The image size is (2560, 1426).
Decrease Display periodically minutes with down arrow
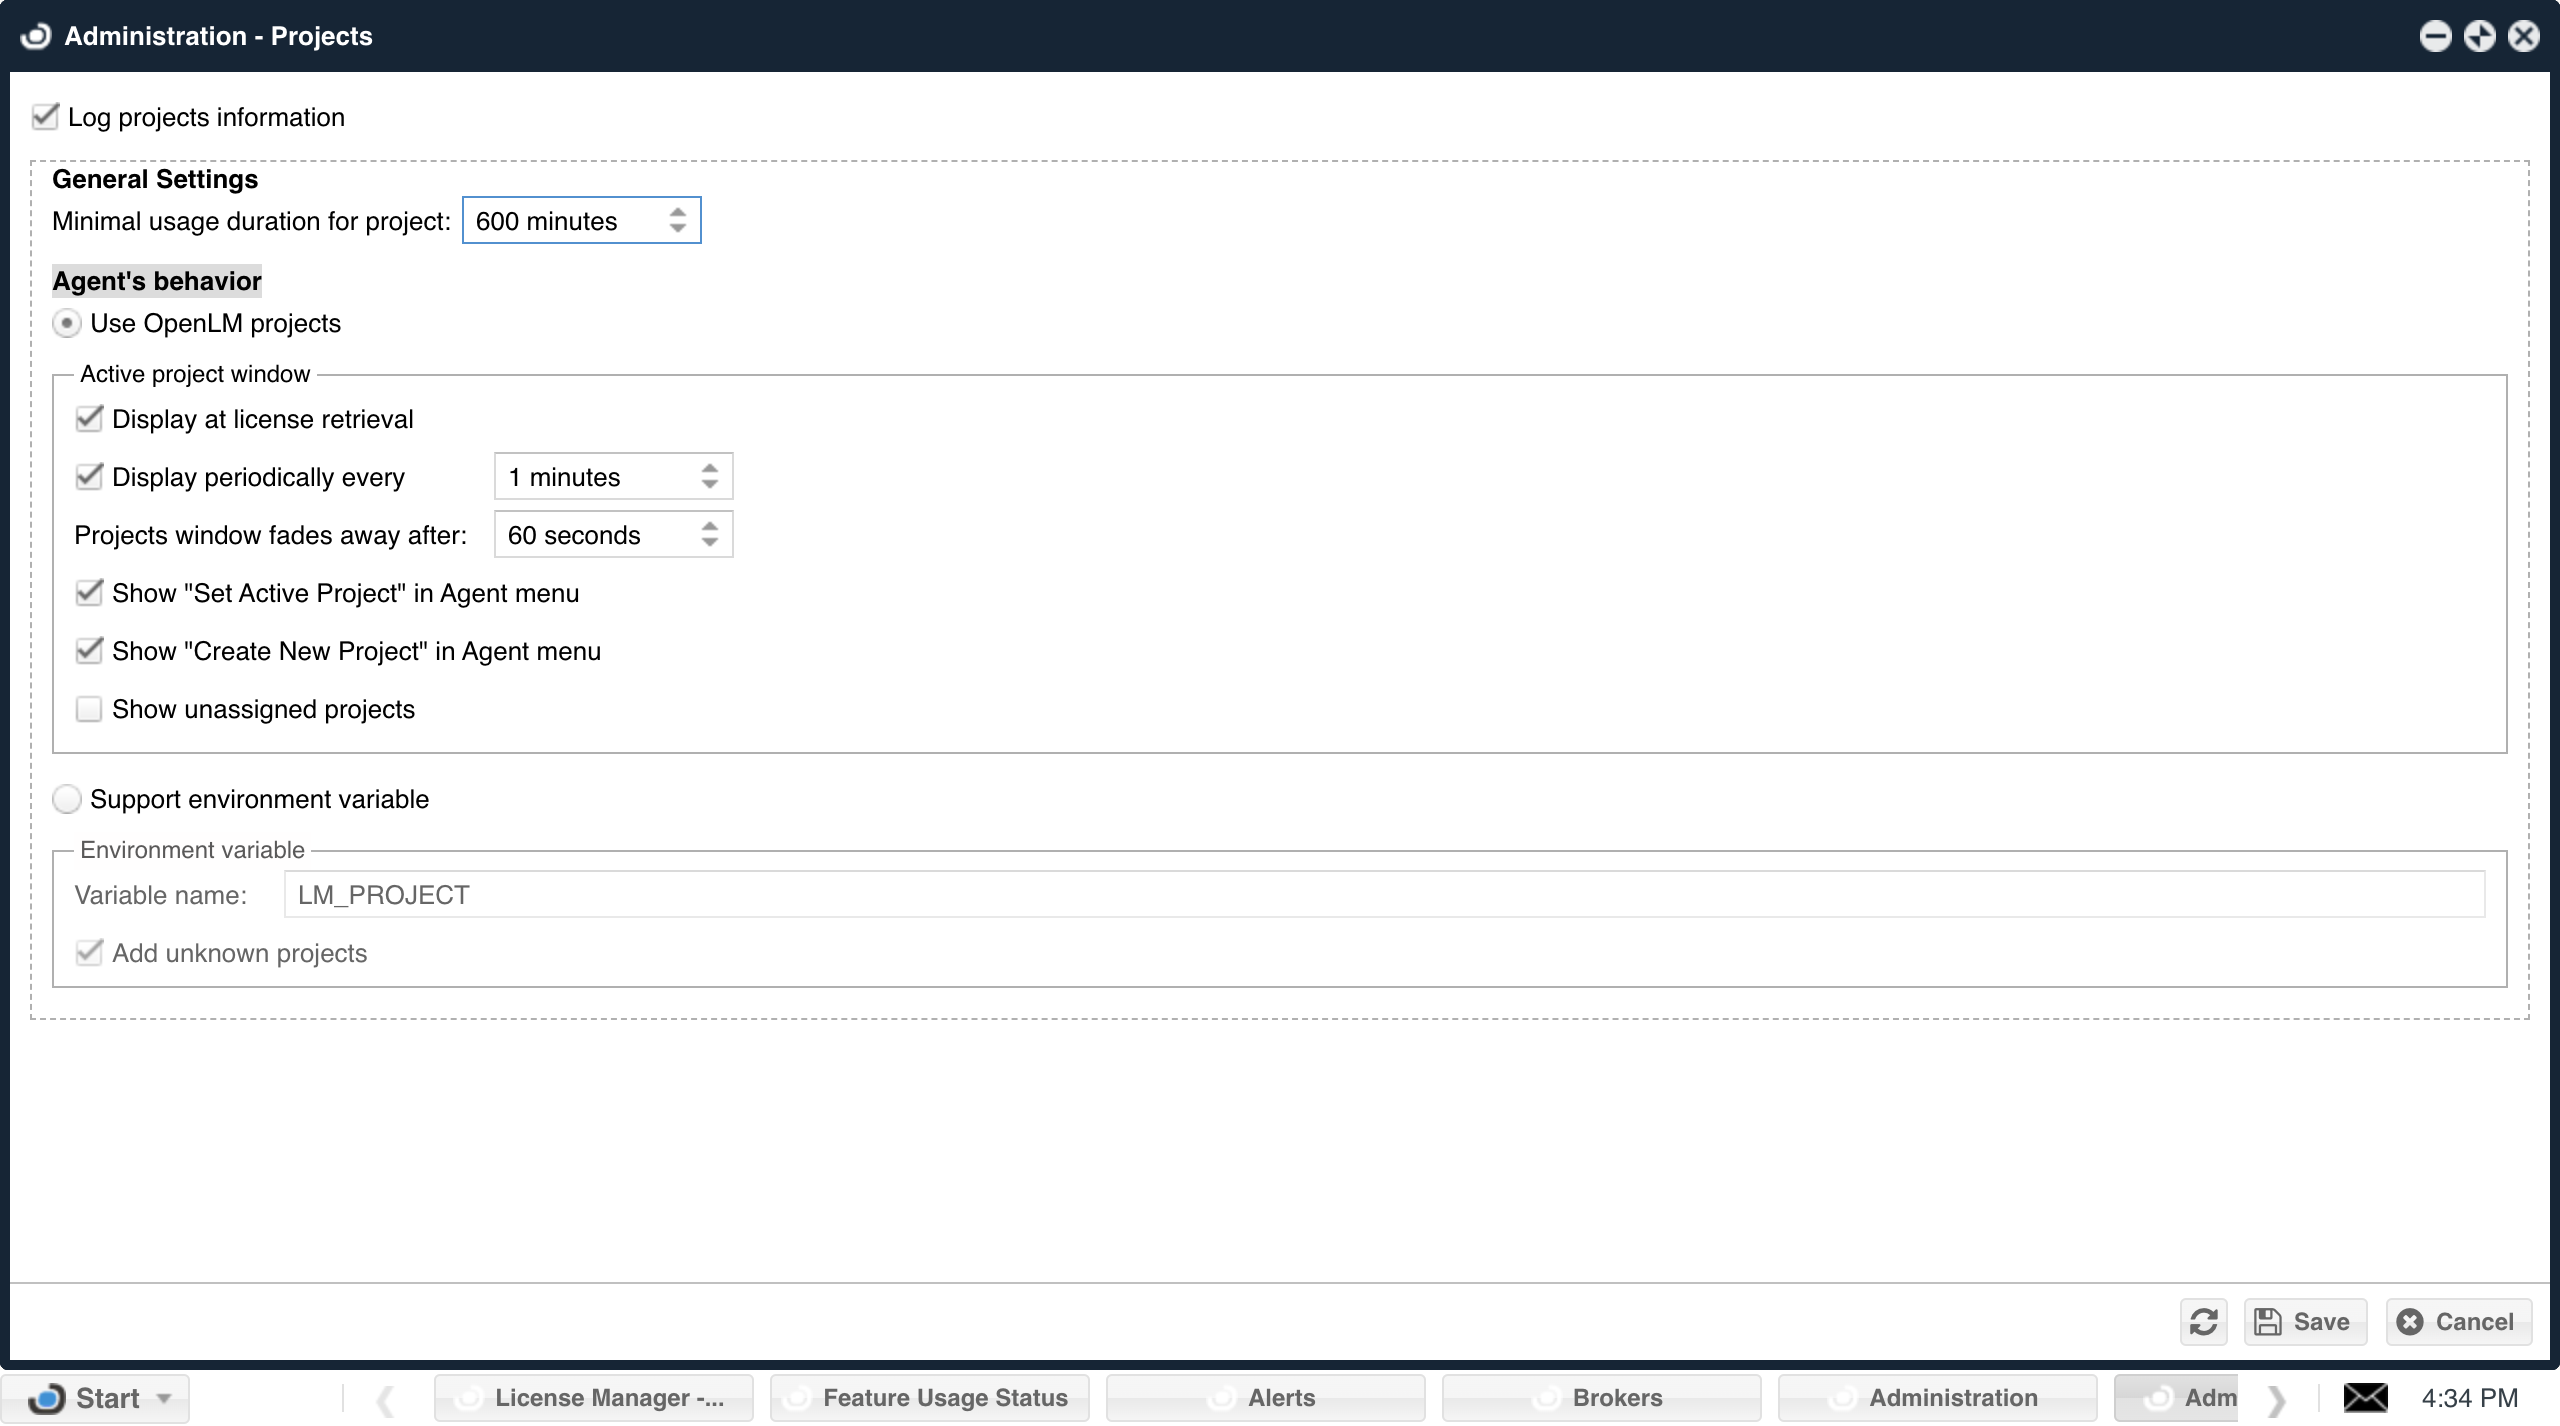point(710,485)
